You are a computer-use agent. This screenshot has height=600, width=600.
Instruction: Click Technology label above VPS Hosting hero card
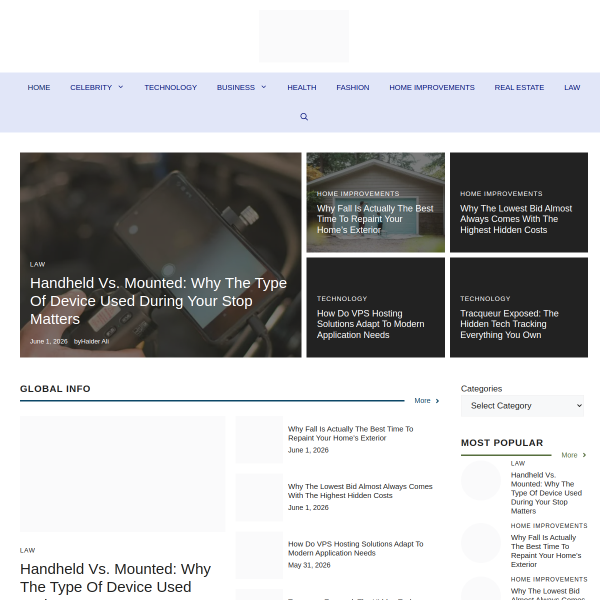point(342,298)
